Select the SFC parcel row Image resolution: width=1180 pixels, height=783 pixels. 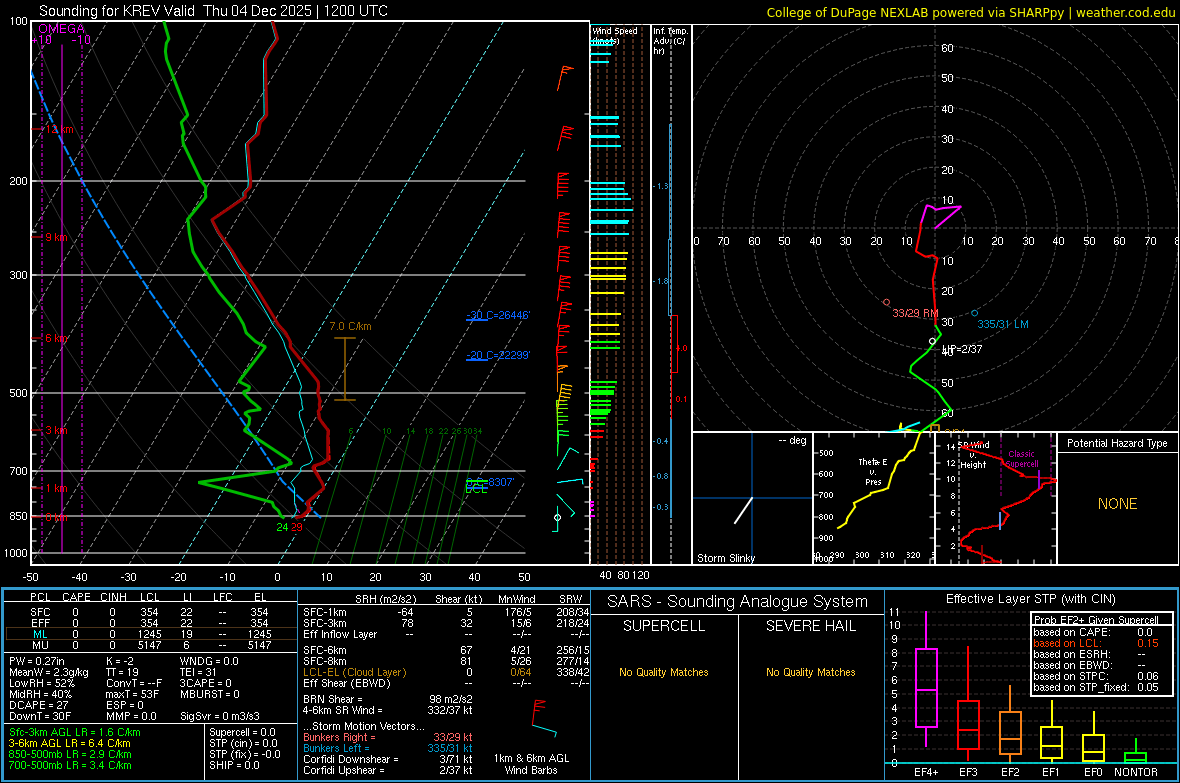(151, 612)
